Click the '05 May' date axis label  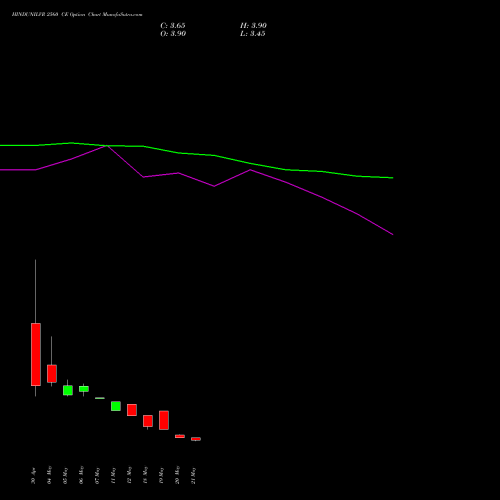pos(65,475)
